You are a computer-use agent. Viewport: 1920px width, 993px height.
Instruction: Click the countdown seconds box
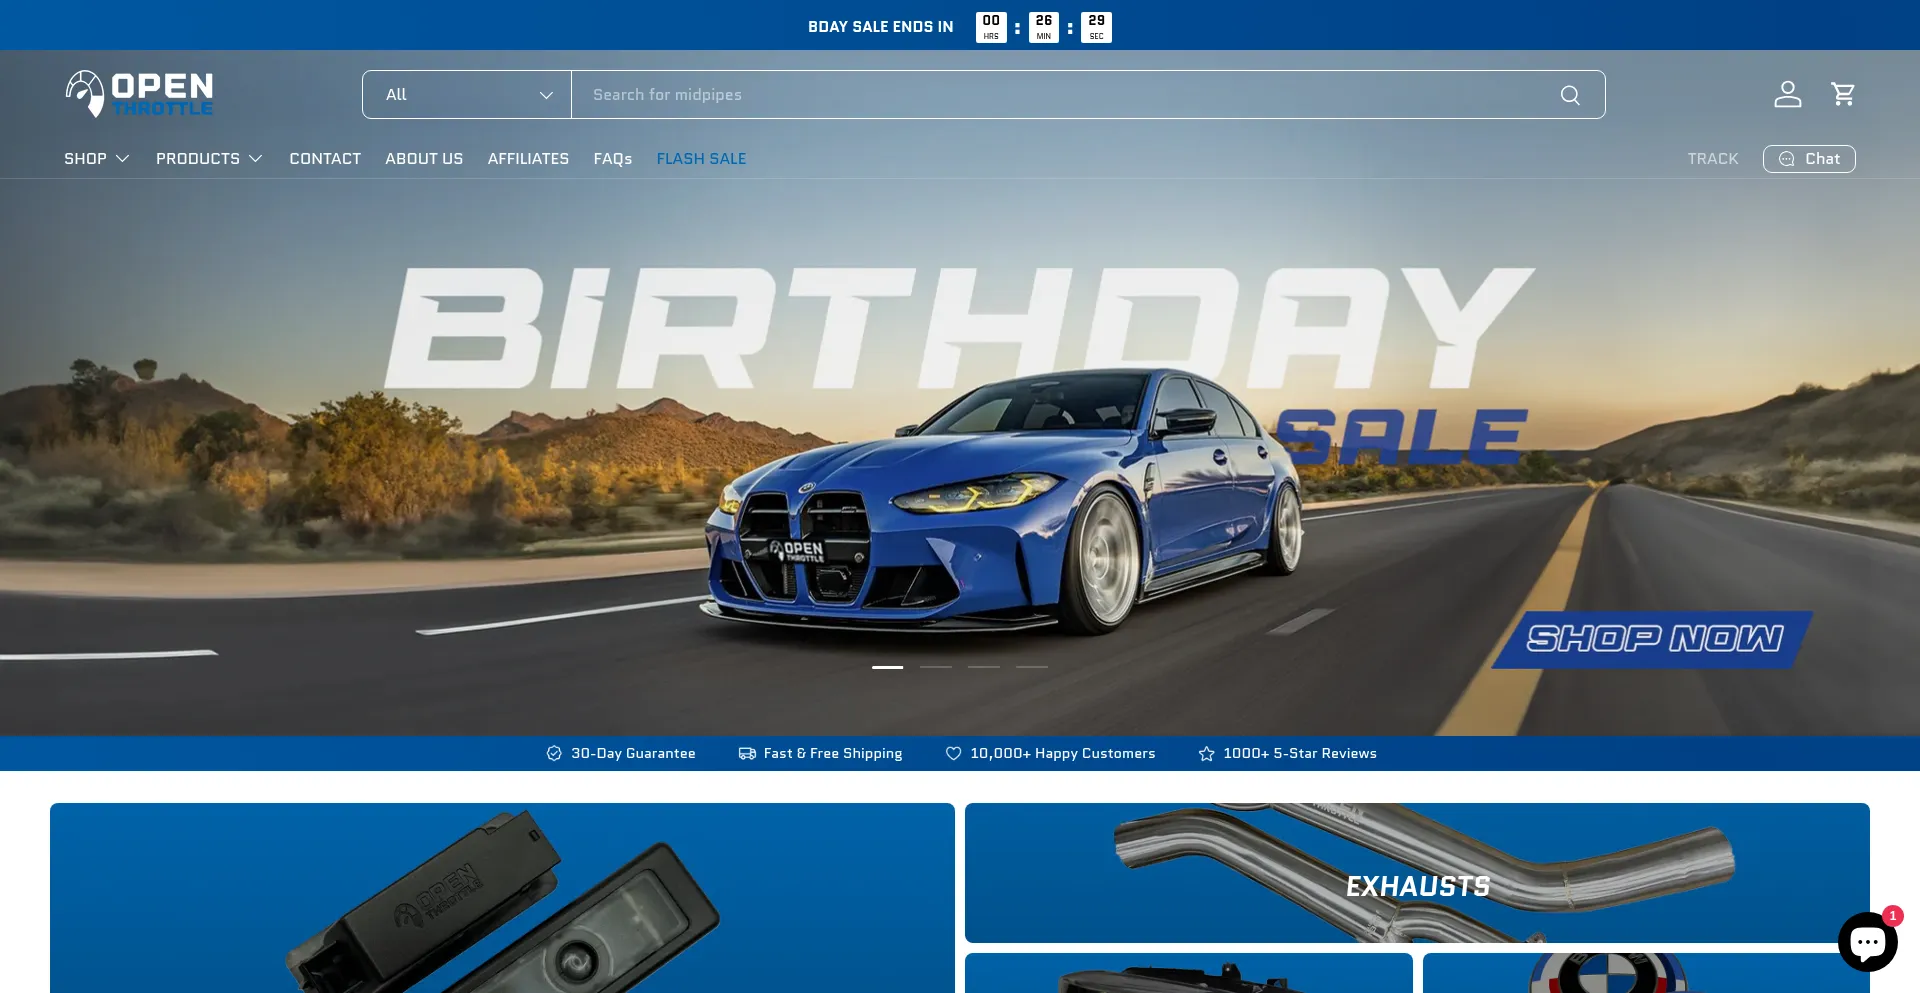click(1096, 27)
